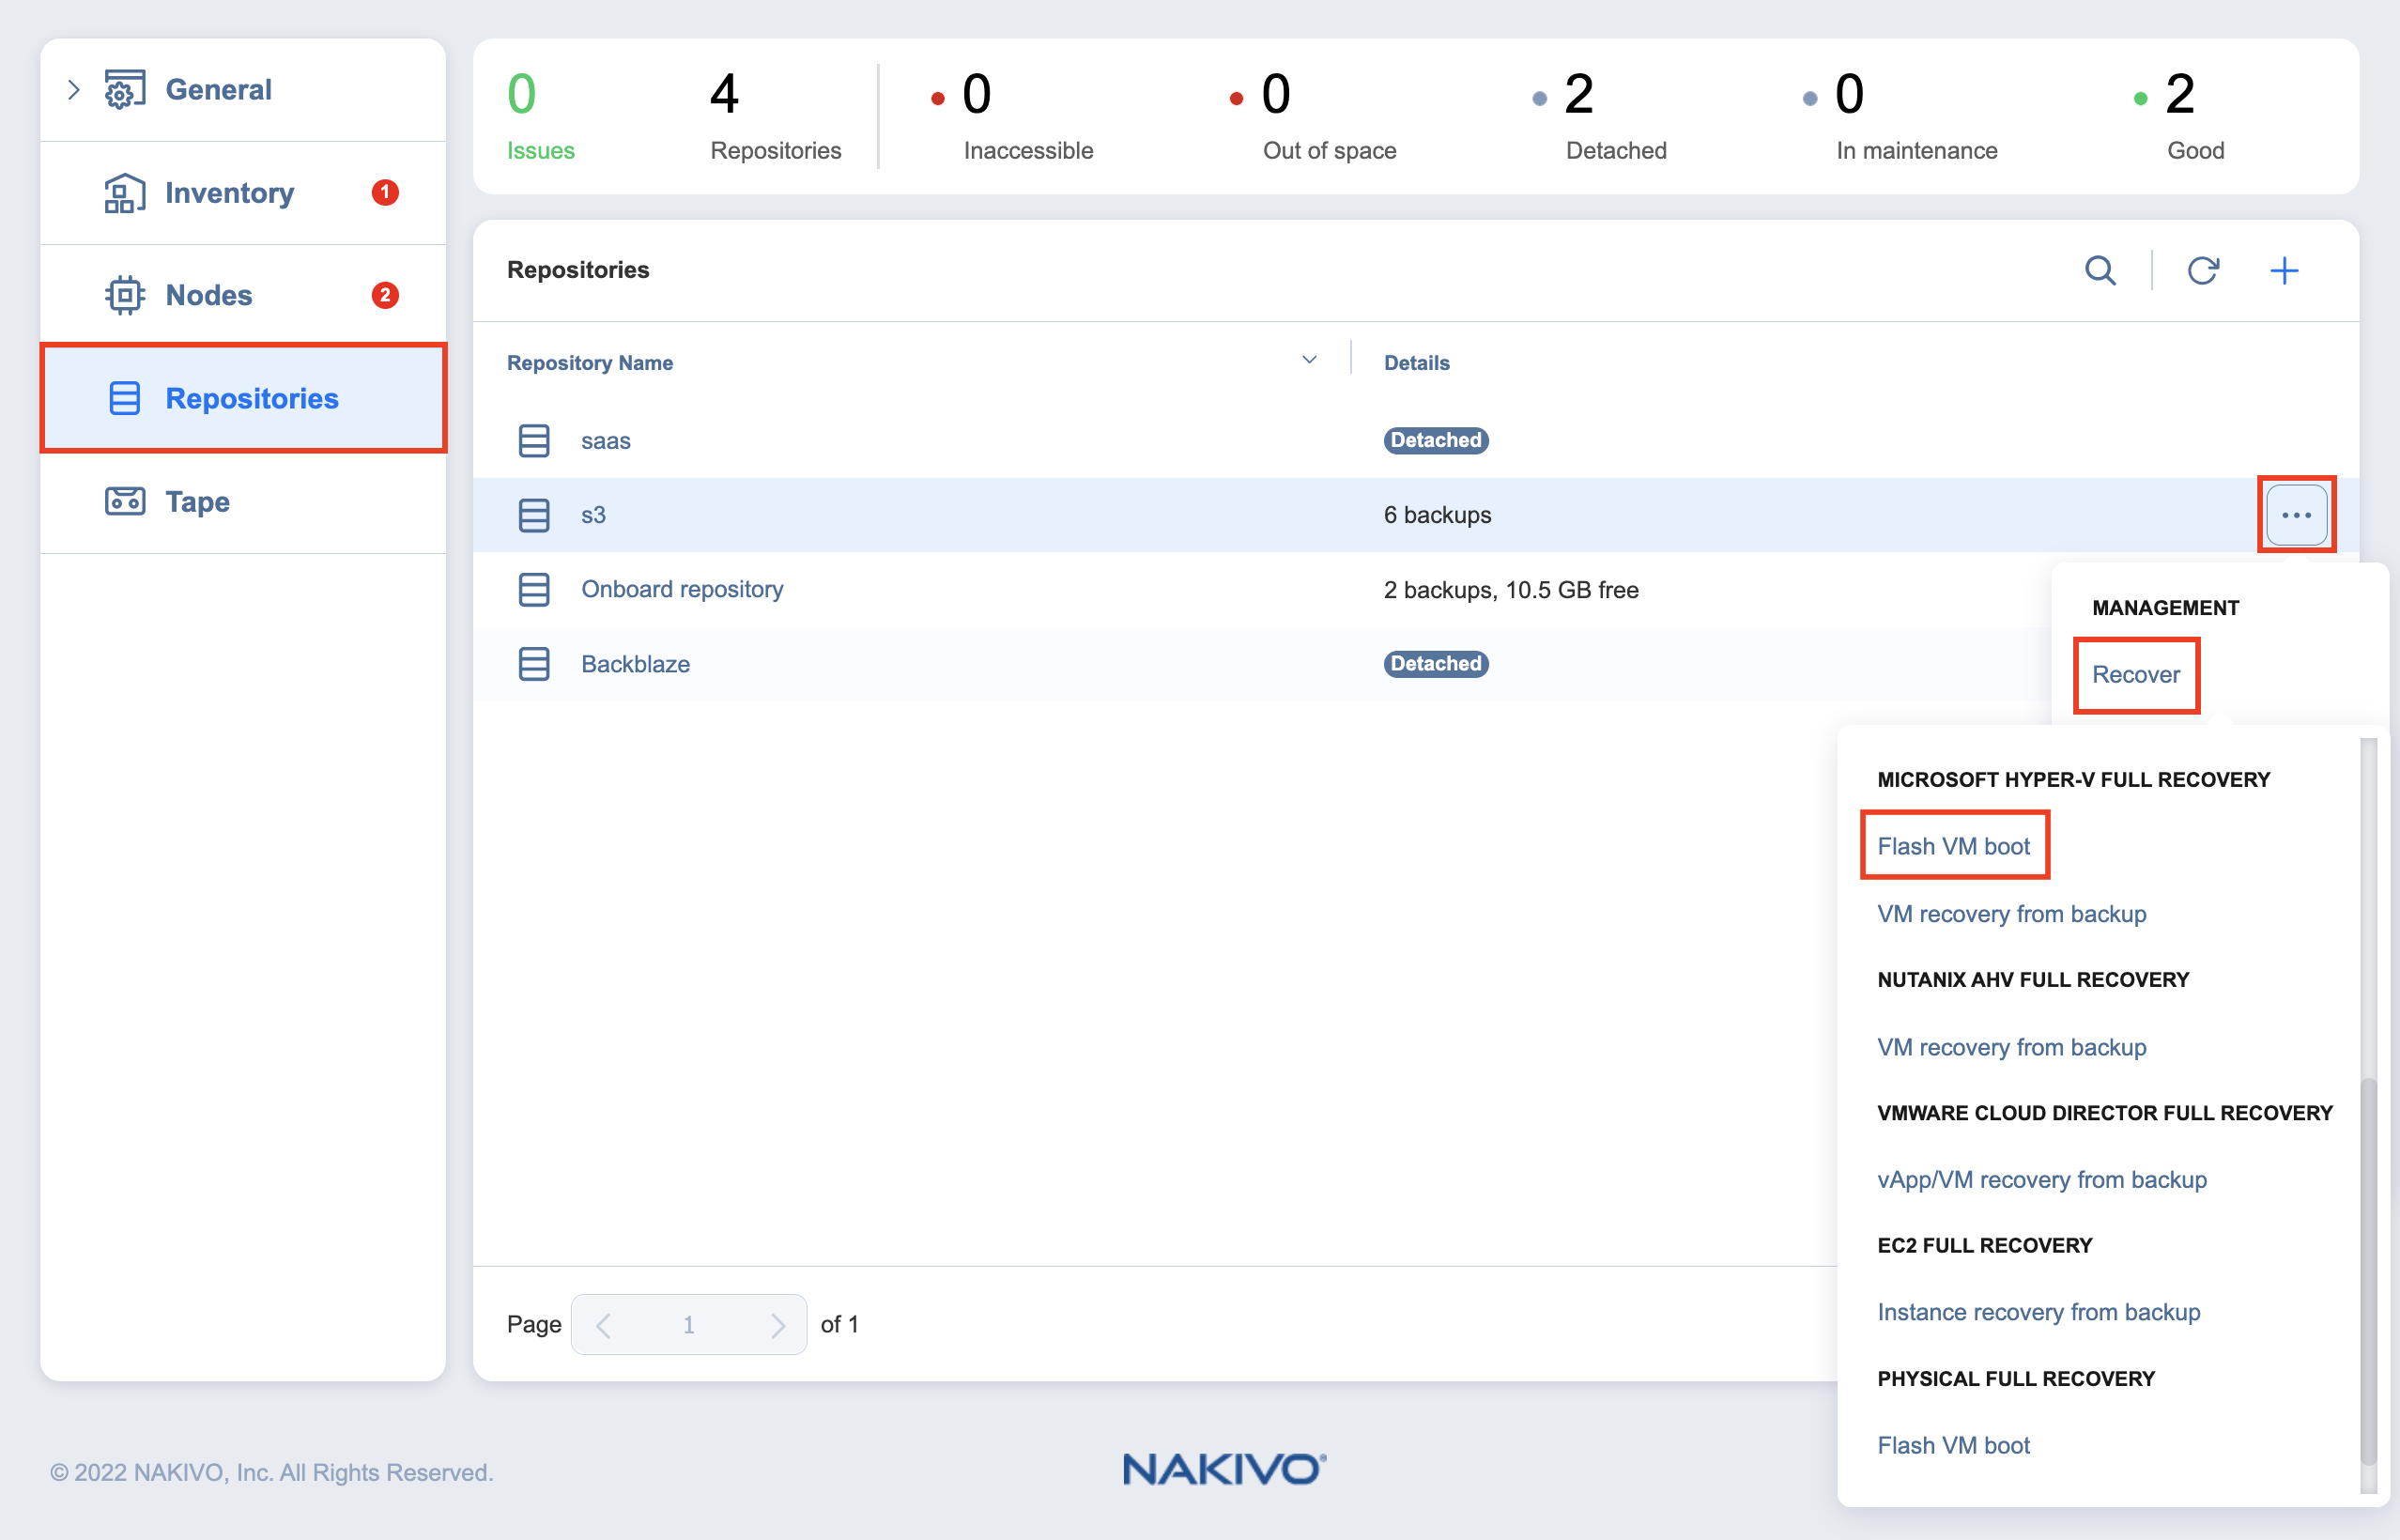
Task: Click the Details column header
Action: click(x=1416, y=363)
